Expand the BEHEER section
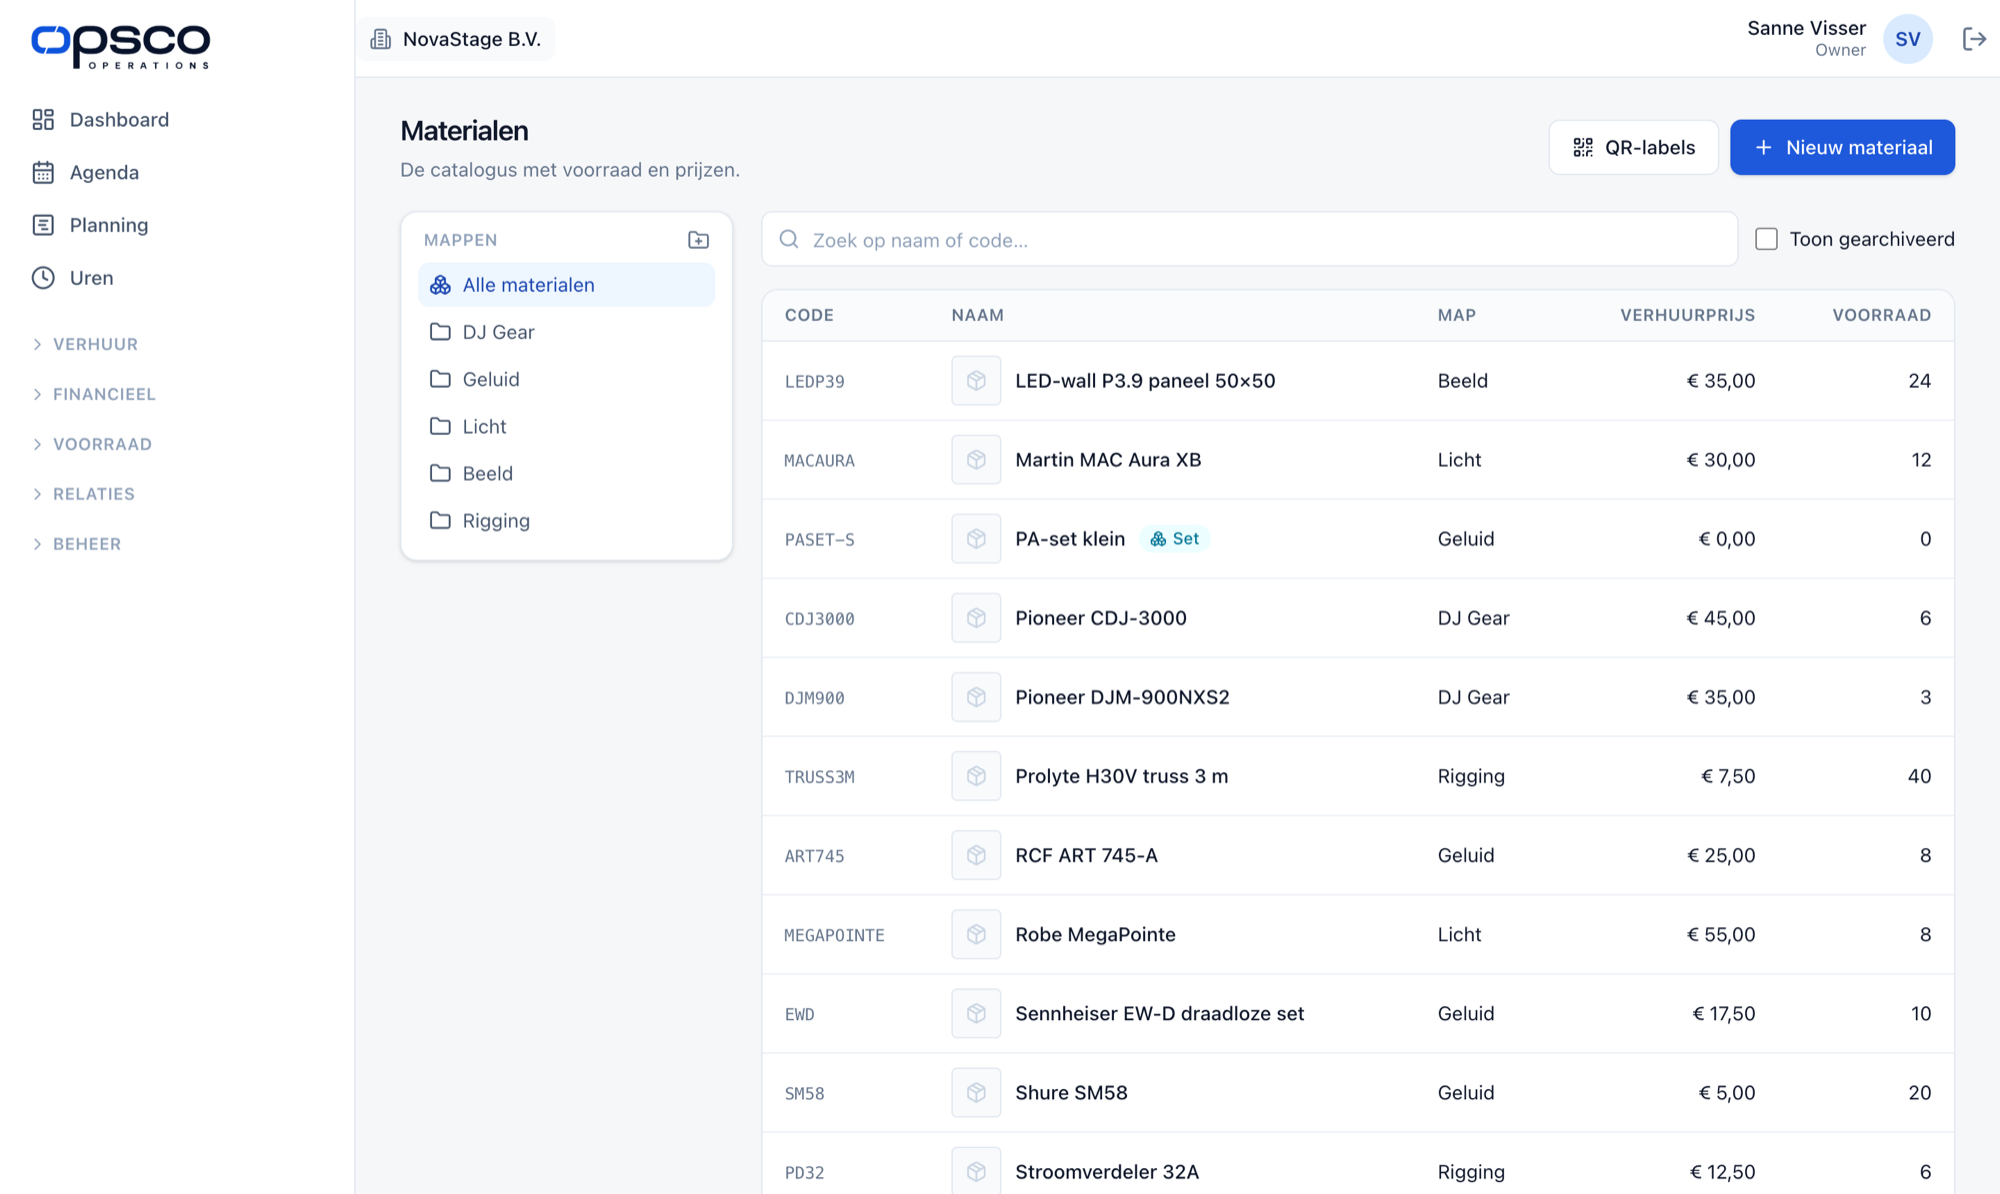Screen dimensions: 2000x1194 click(x=76, y=544)
